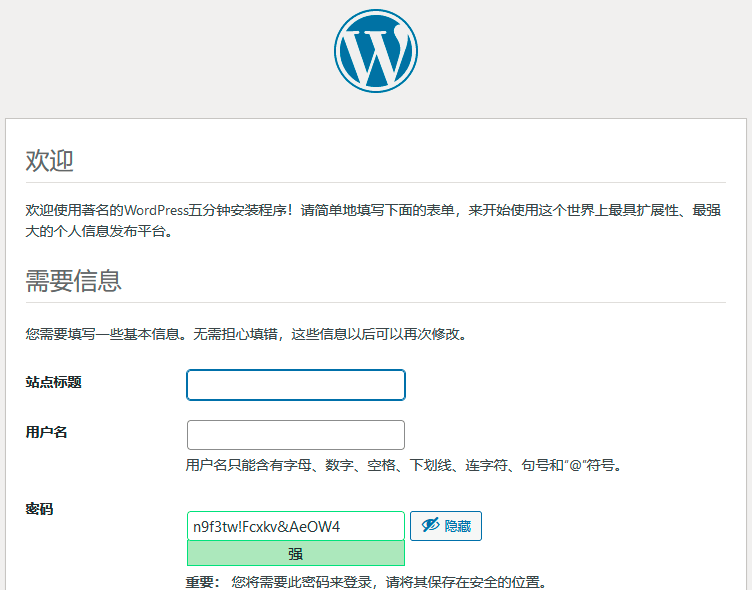Click the username rules hint text below 用户名
The width and height of the screenshot is (752, 590).
coord(404,465)
